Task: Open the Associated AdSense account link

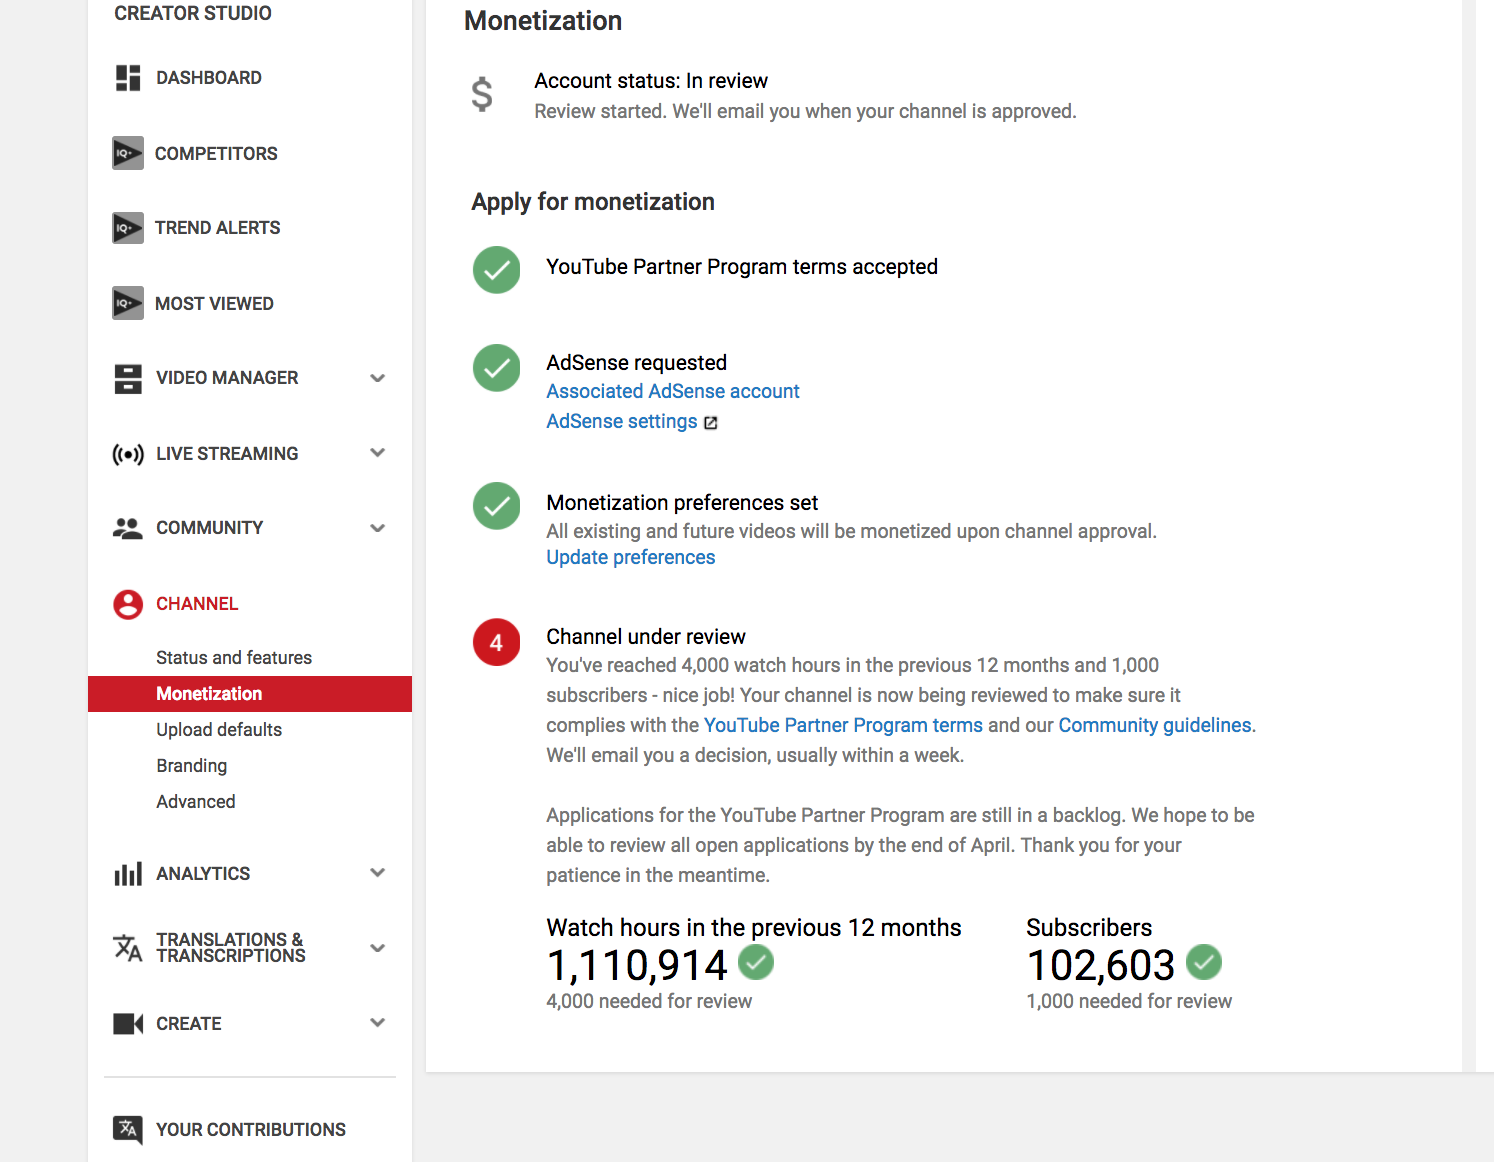Action: click(x=673, y=391)
